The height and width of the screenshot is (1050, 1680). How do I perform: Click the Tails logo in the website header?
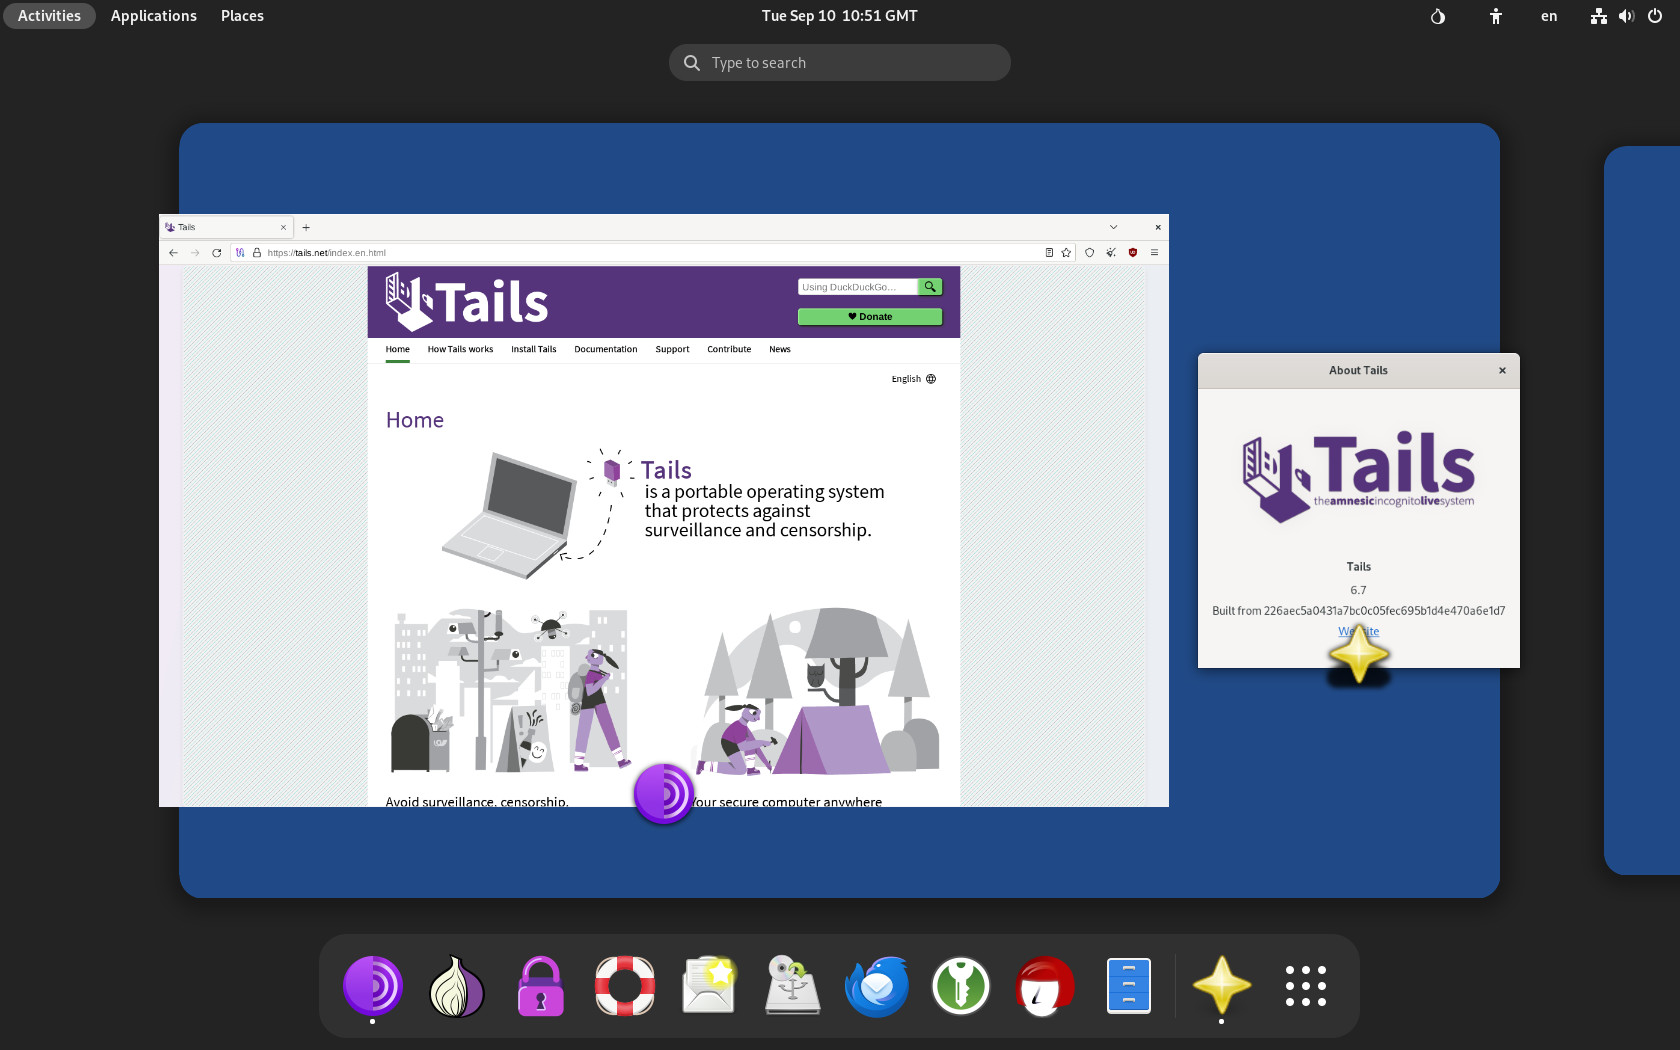tap(467, 302)
